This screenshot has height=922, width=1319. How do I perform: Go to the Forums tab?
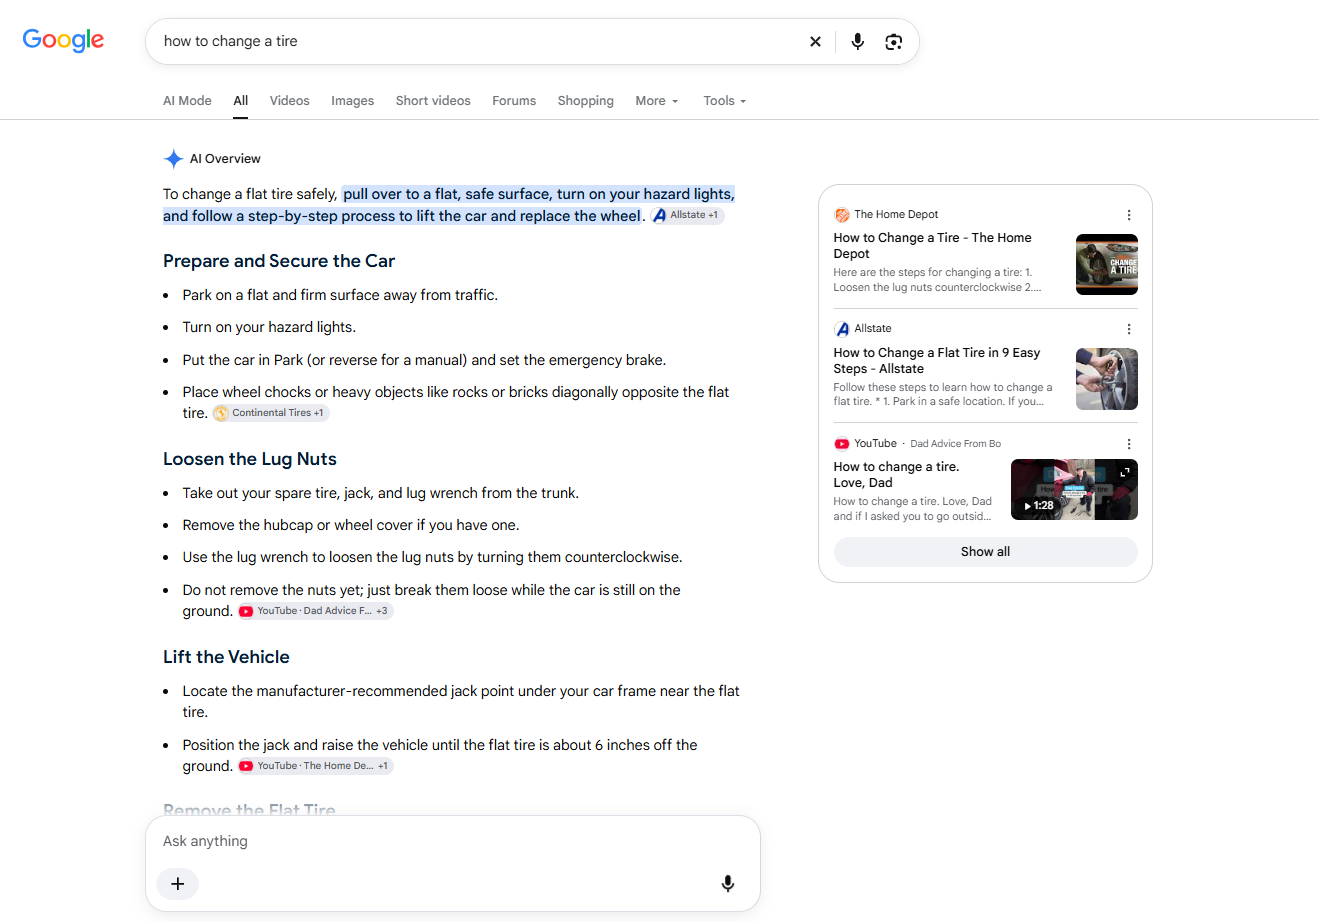pyautogui.click(x=514, y=101)
